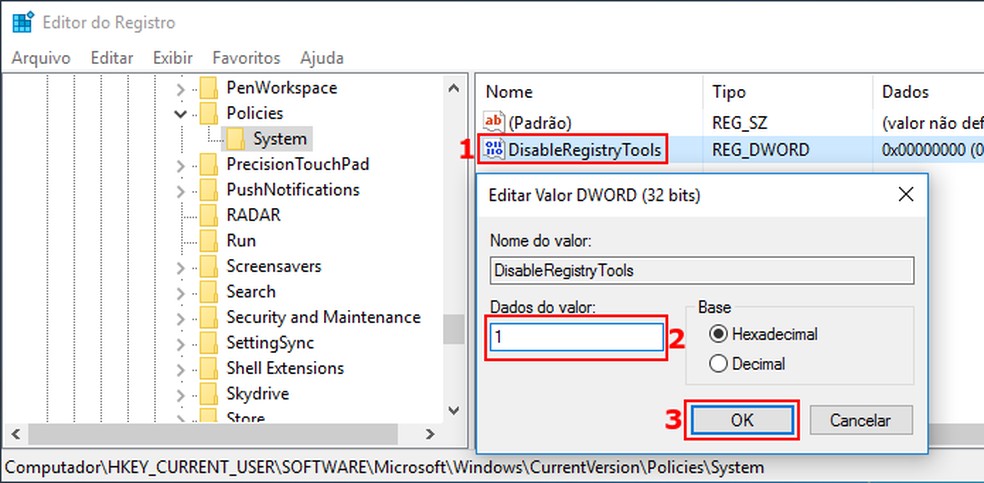Close the Editar Valor DWORD dialog

point(906,195)
